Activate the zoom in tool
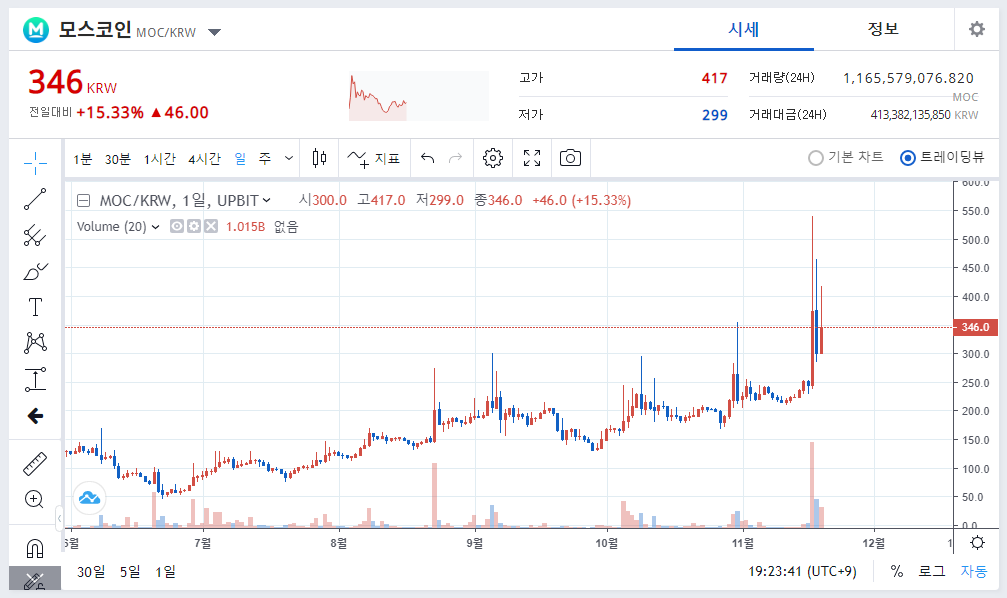The width and height of the screenshot is (1007, 598). [34, 499]
